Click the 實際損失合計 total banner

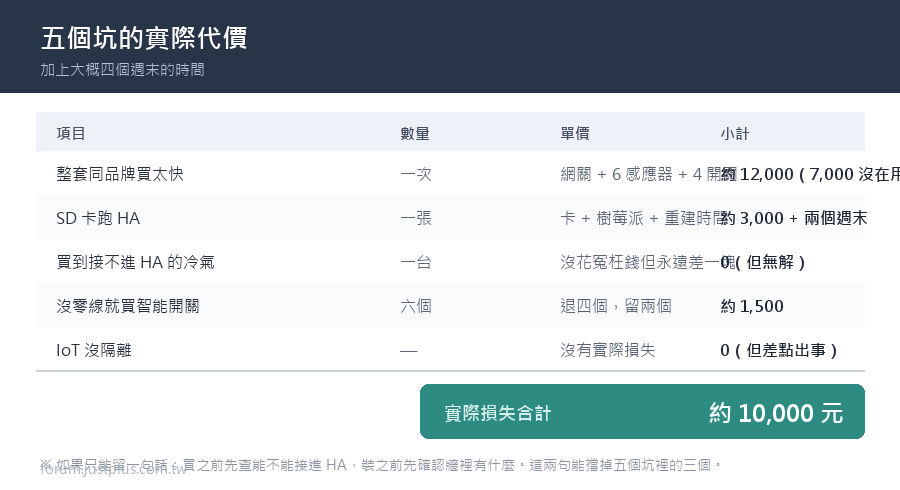(x=642, y=412)
